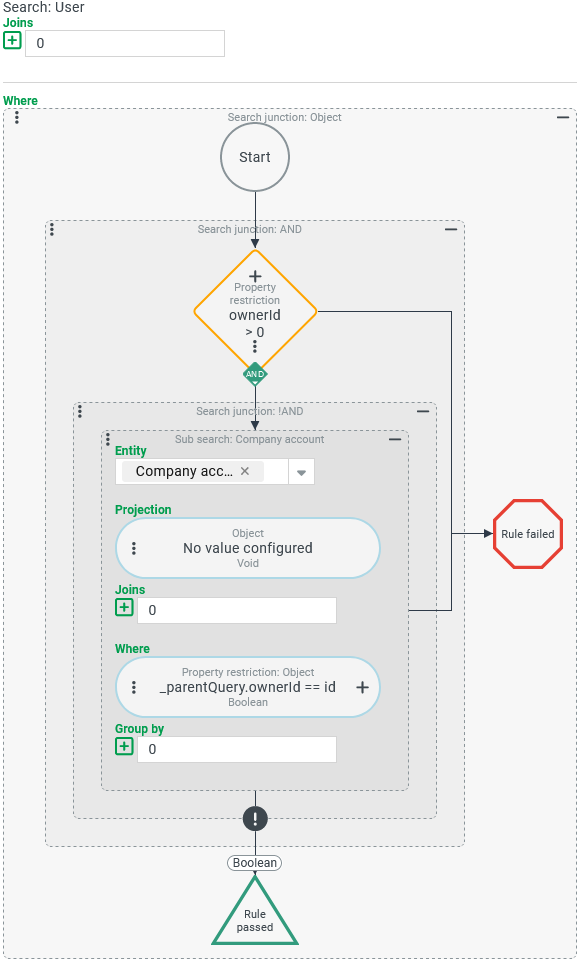Click the negation exclamation mark circle
This screenshot has width=577, height=959.
pos(255,818)
